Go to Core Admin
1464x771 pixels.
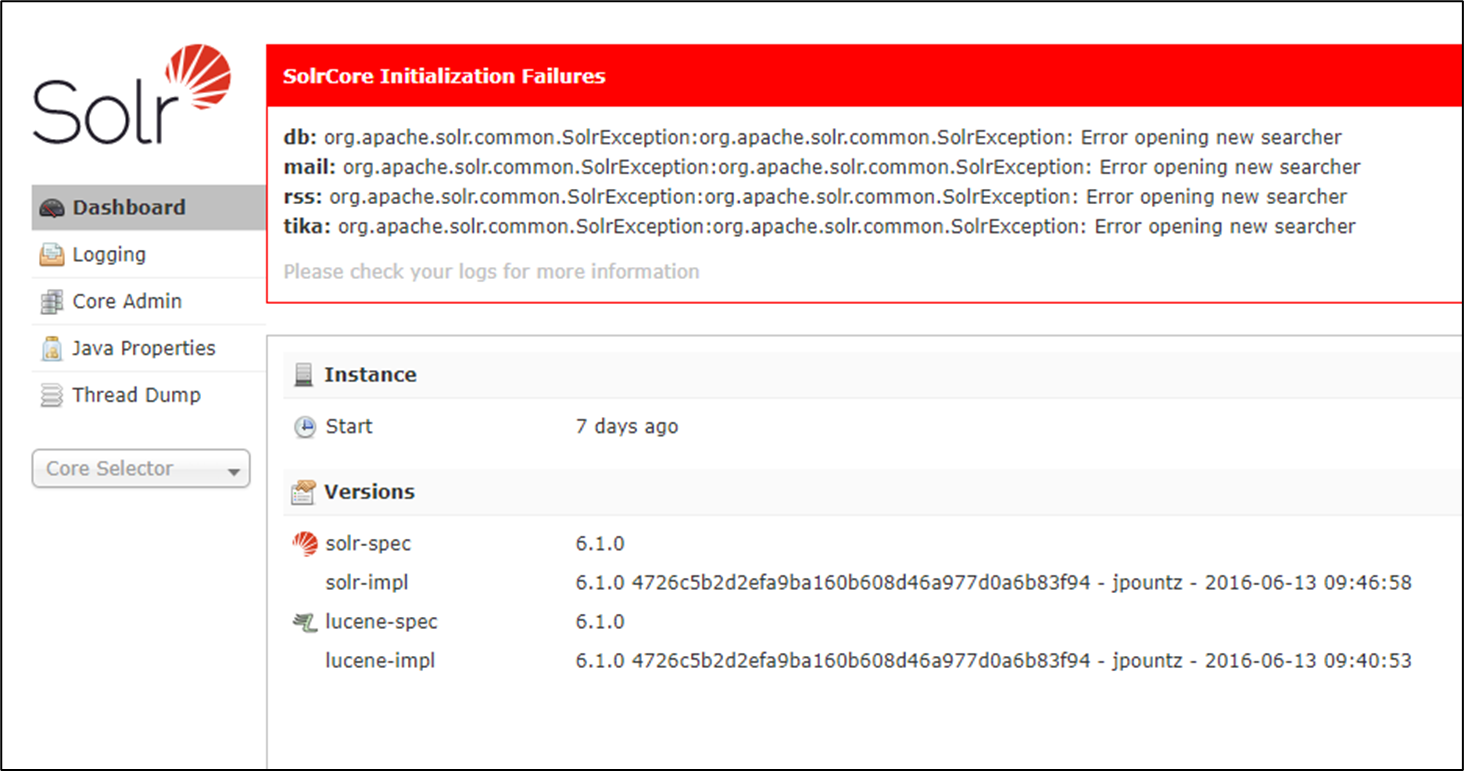[x=149, y=302]
